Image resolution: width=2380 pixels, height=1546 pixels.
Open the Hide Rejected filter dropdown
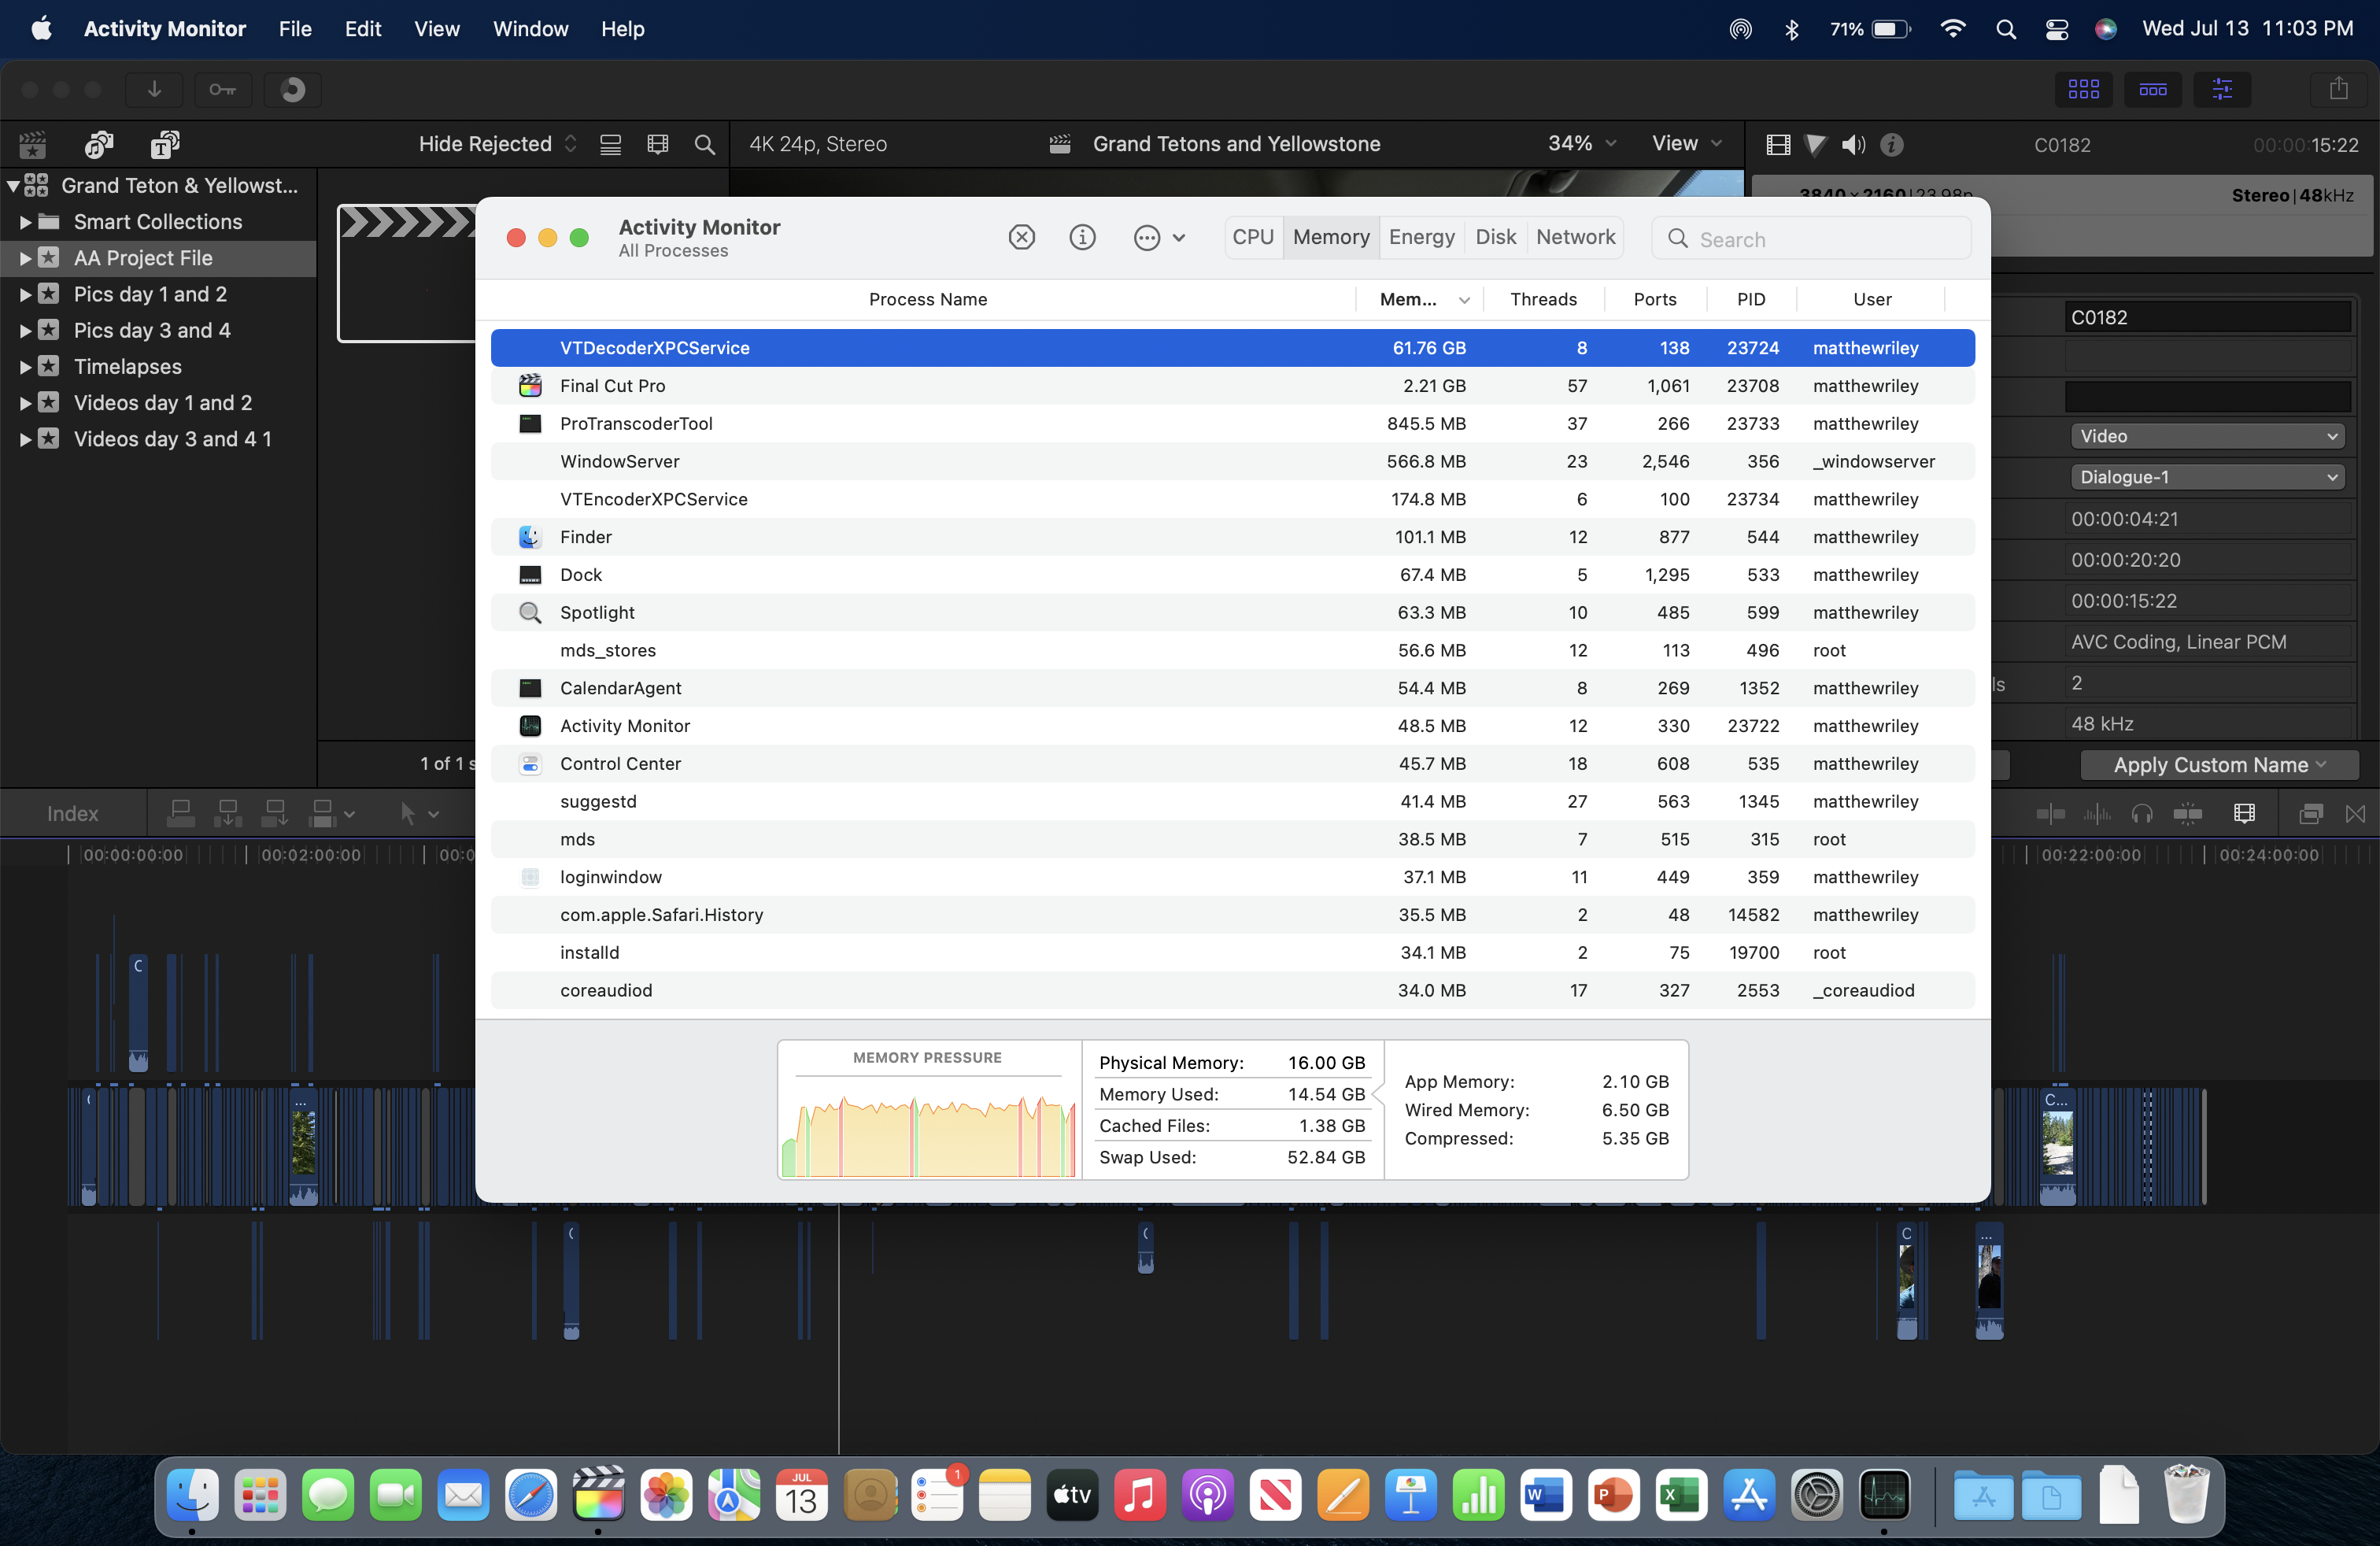tap(497, 144)
